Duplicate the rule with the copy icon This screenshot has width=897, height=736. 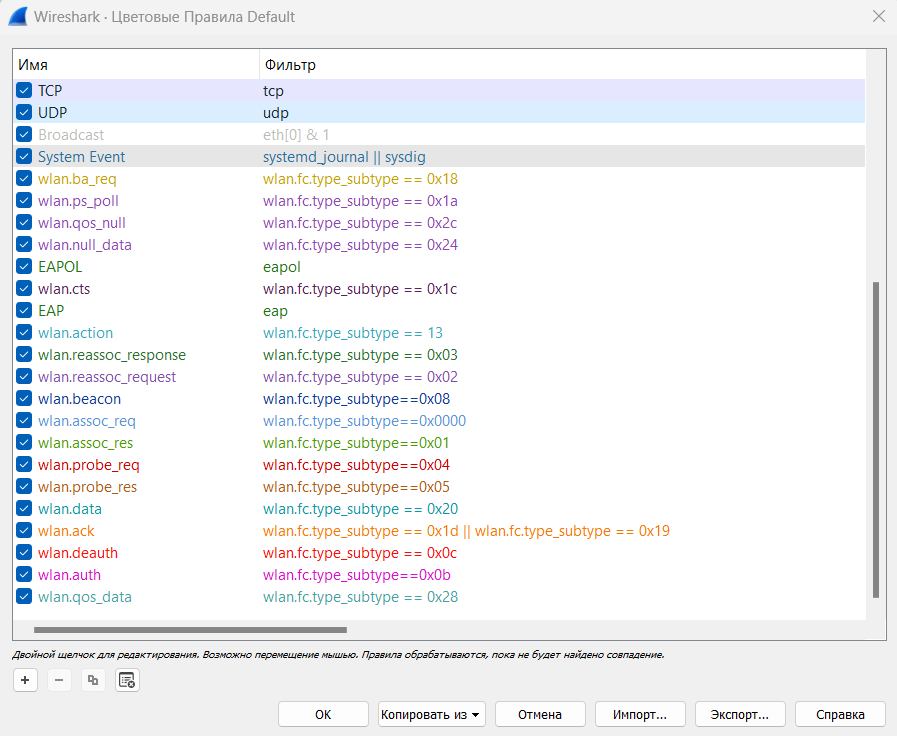[x=93, y=680]
